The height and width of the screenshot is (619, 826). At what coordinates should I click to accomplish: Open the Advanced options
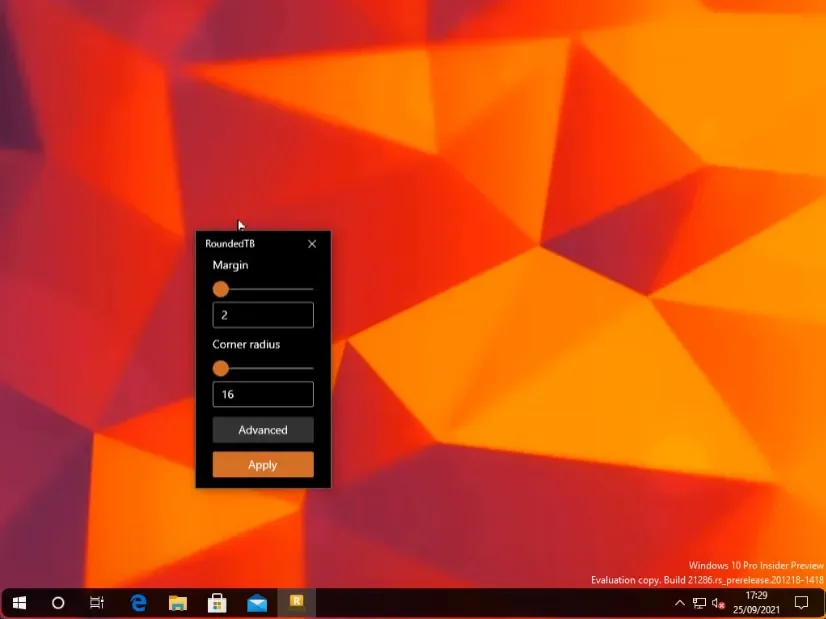click(263, 430)
